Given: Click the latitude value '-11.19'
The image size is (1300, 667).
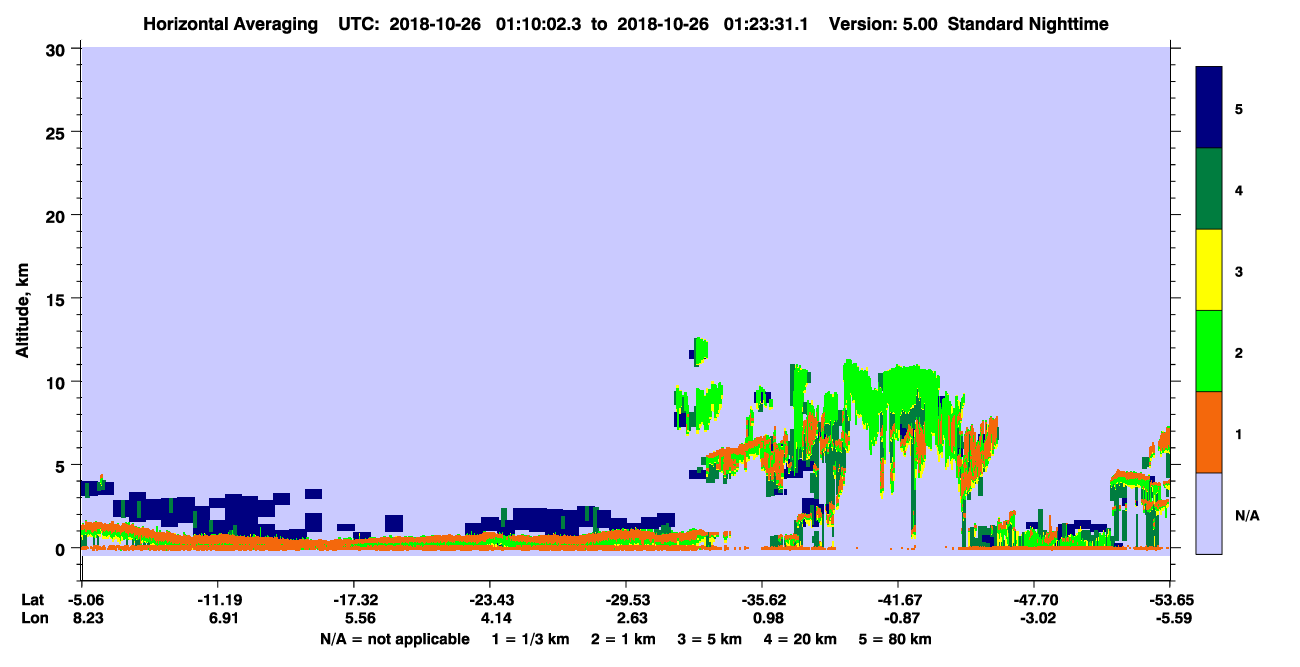Looking at the screenshot, I should pyautogui.click(x=217, y=600).
